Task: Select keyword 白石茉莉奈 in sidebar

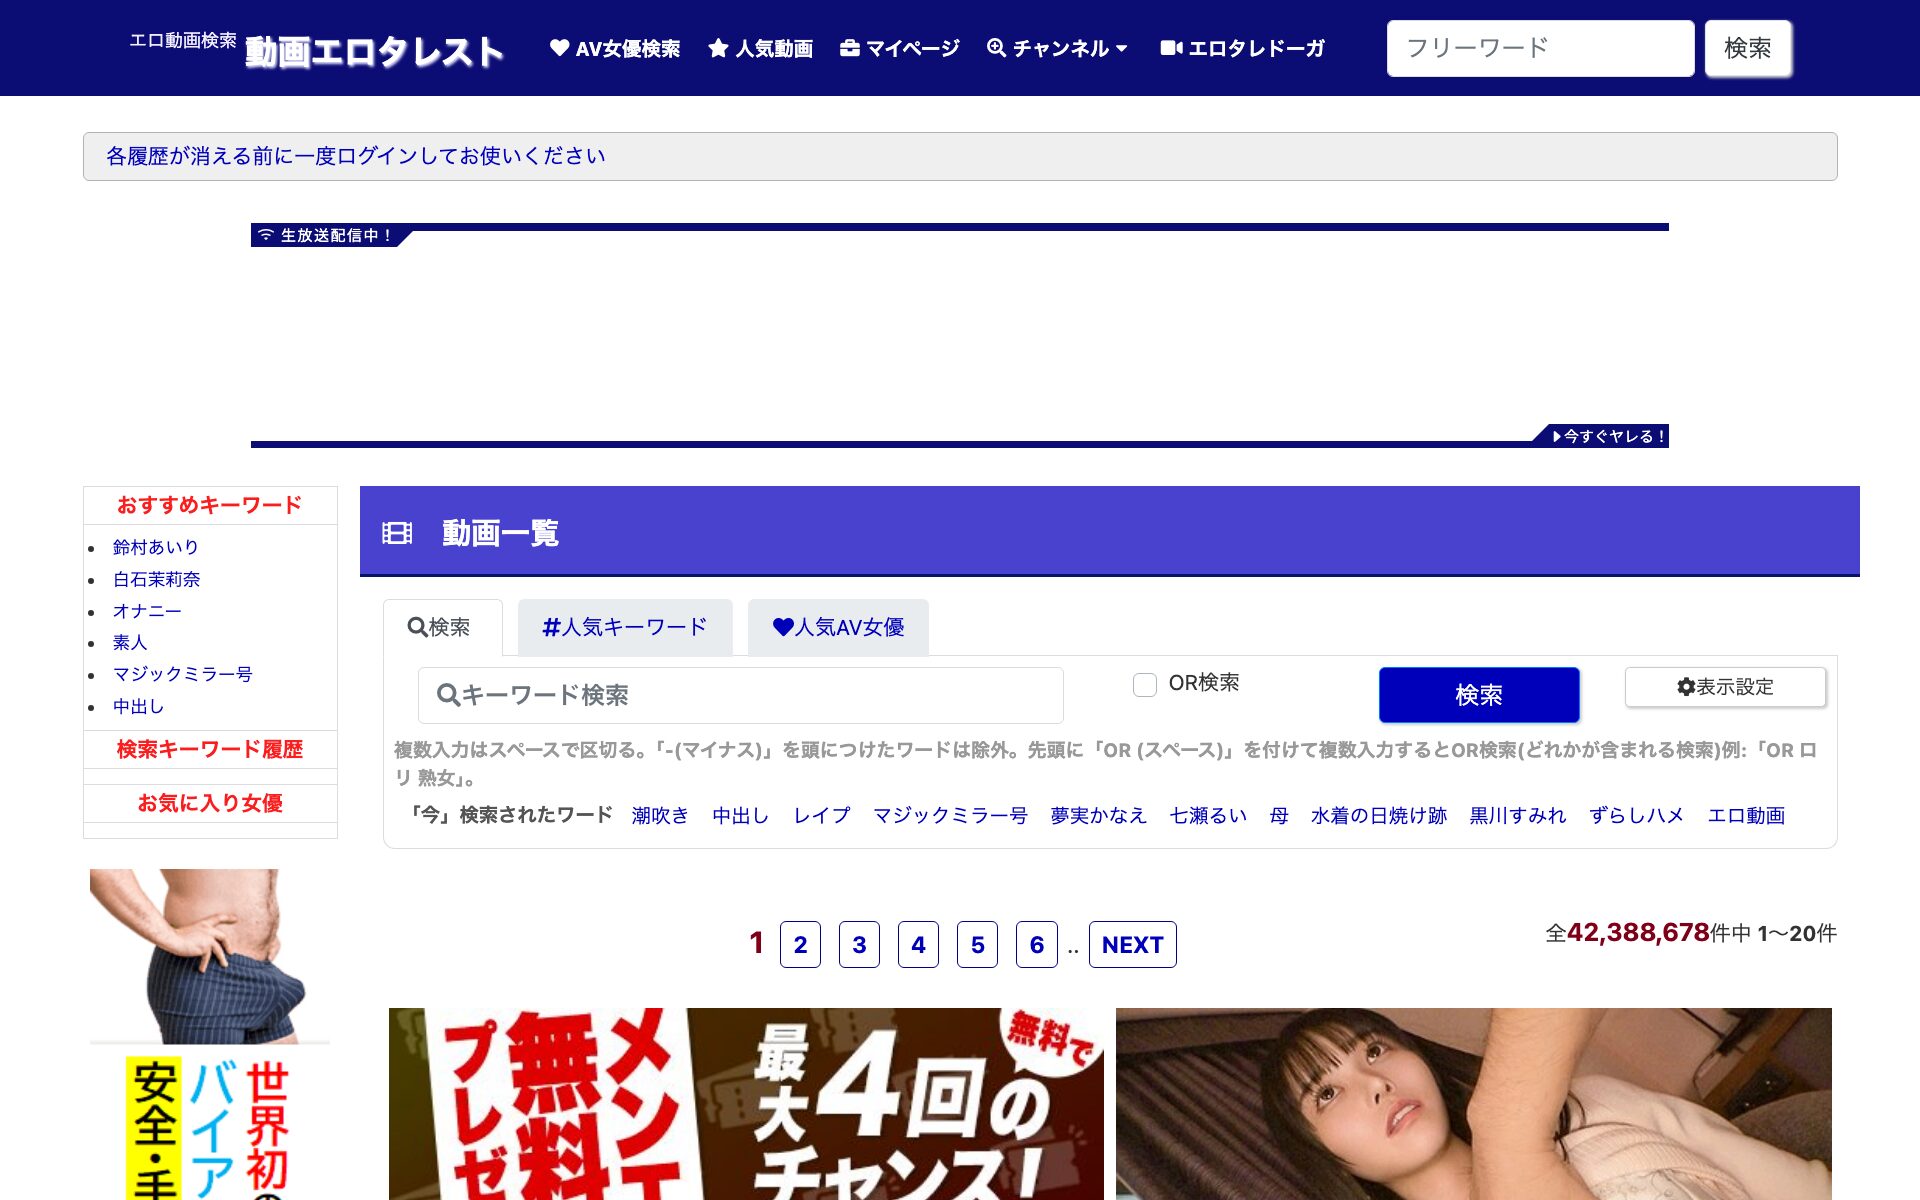Action: coord(156,579)
